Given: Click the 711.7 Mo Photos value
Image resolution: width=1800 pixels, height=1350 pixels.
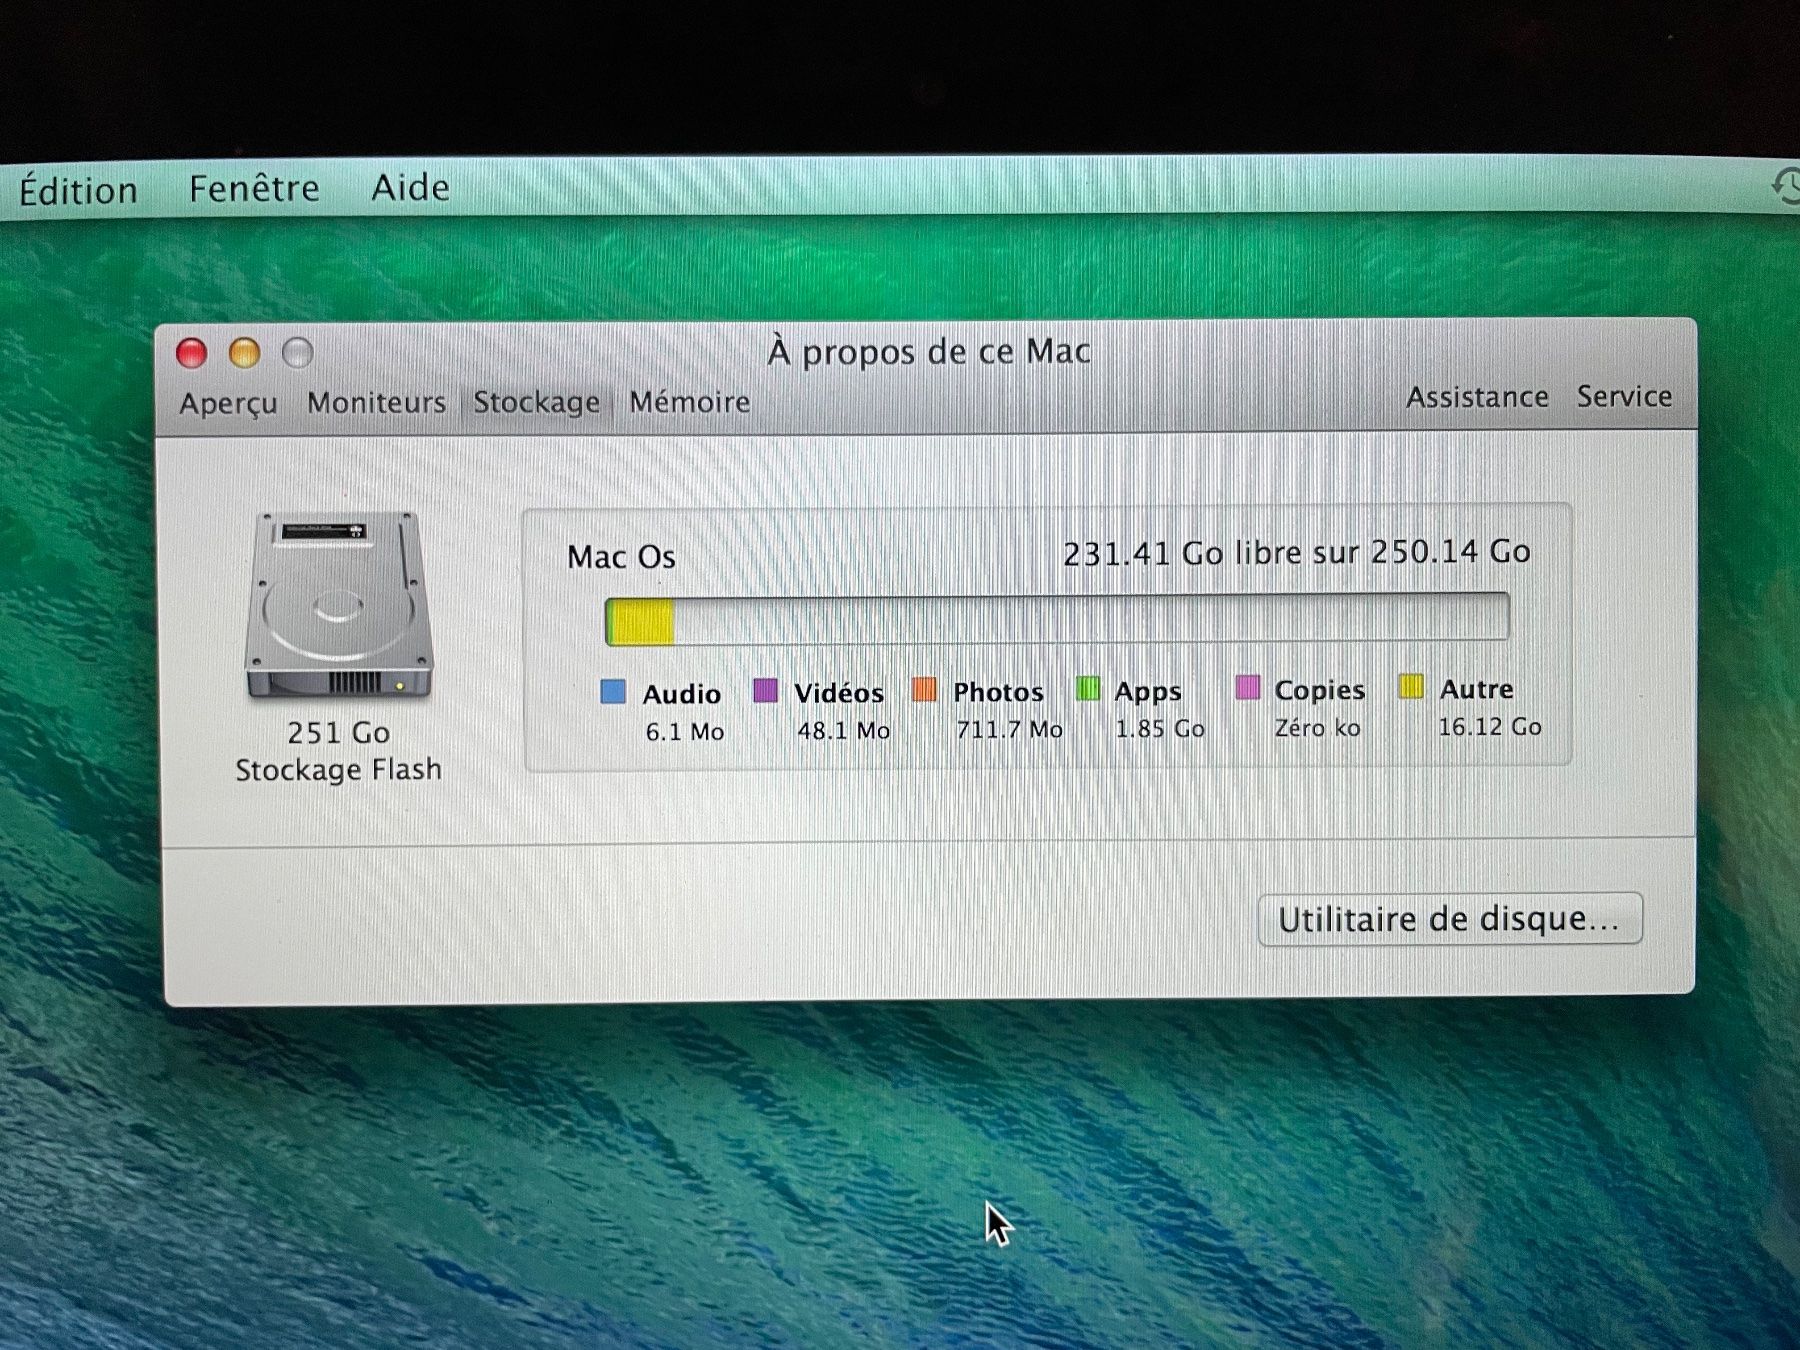Looking at the screenshot, I should coord(1009,730).
